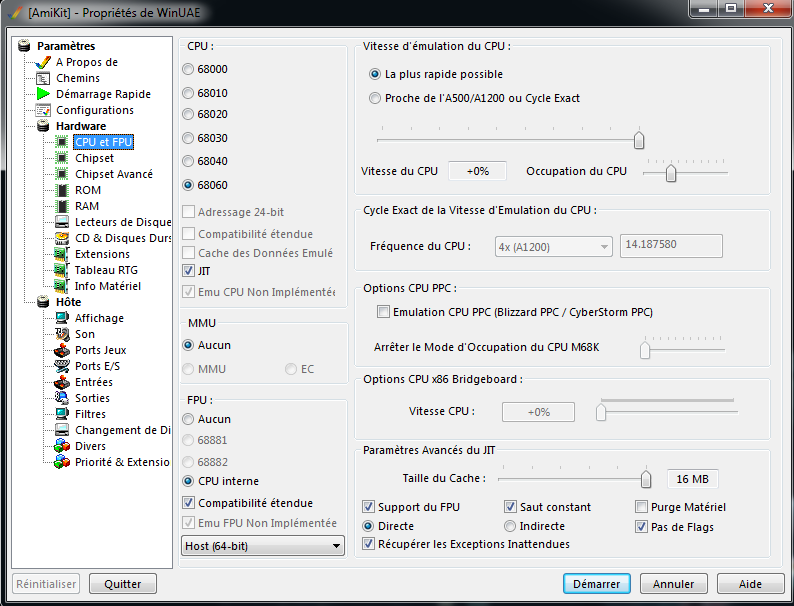Toggle Support du FPU checkbox
This screenshot has height=606, width=794.
pyautogui.click(x=368, y=507)
